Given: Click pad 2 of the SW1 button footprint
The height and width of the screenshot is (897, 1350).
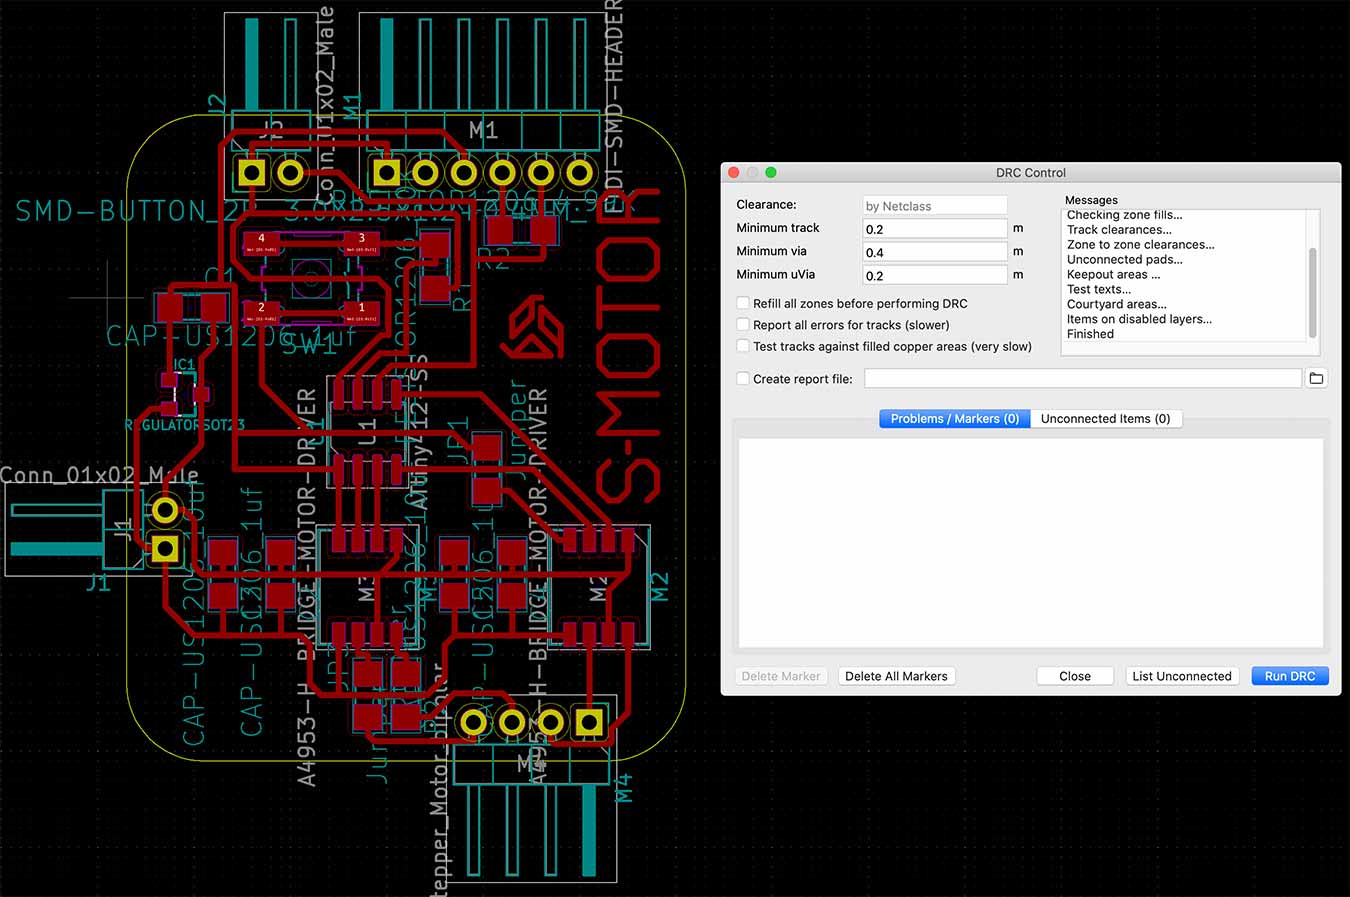Looking at the screenshot, I should click(262, 311).
